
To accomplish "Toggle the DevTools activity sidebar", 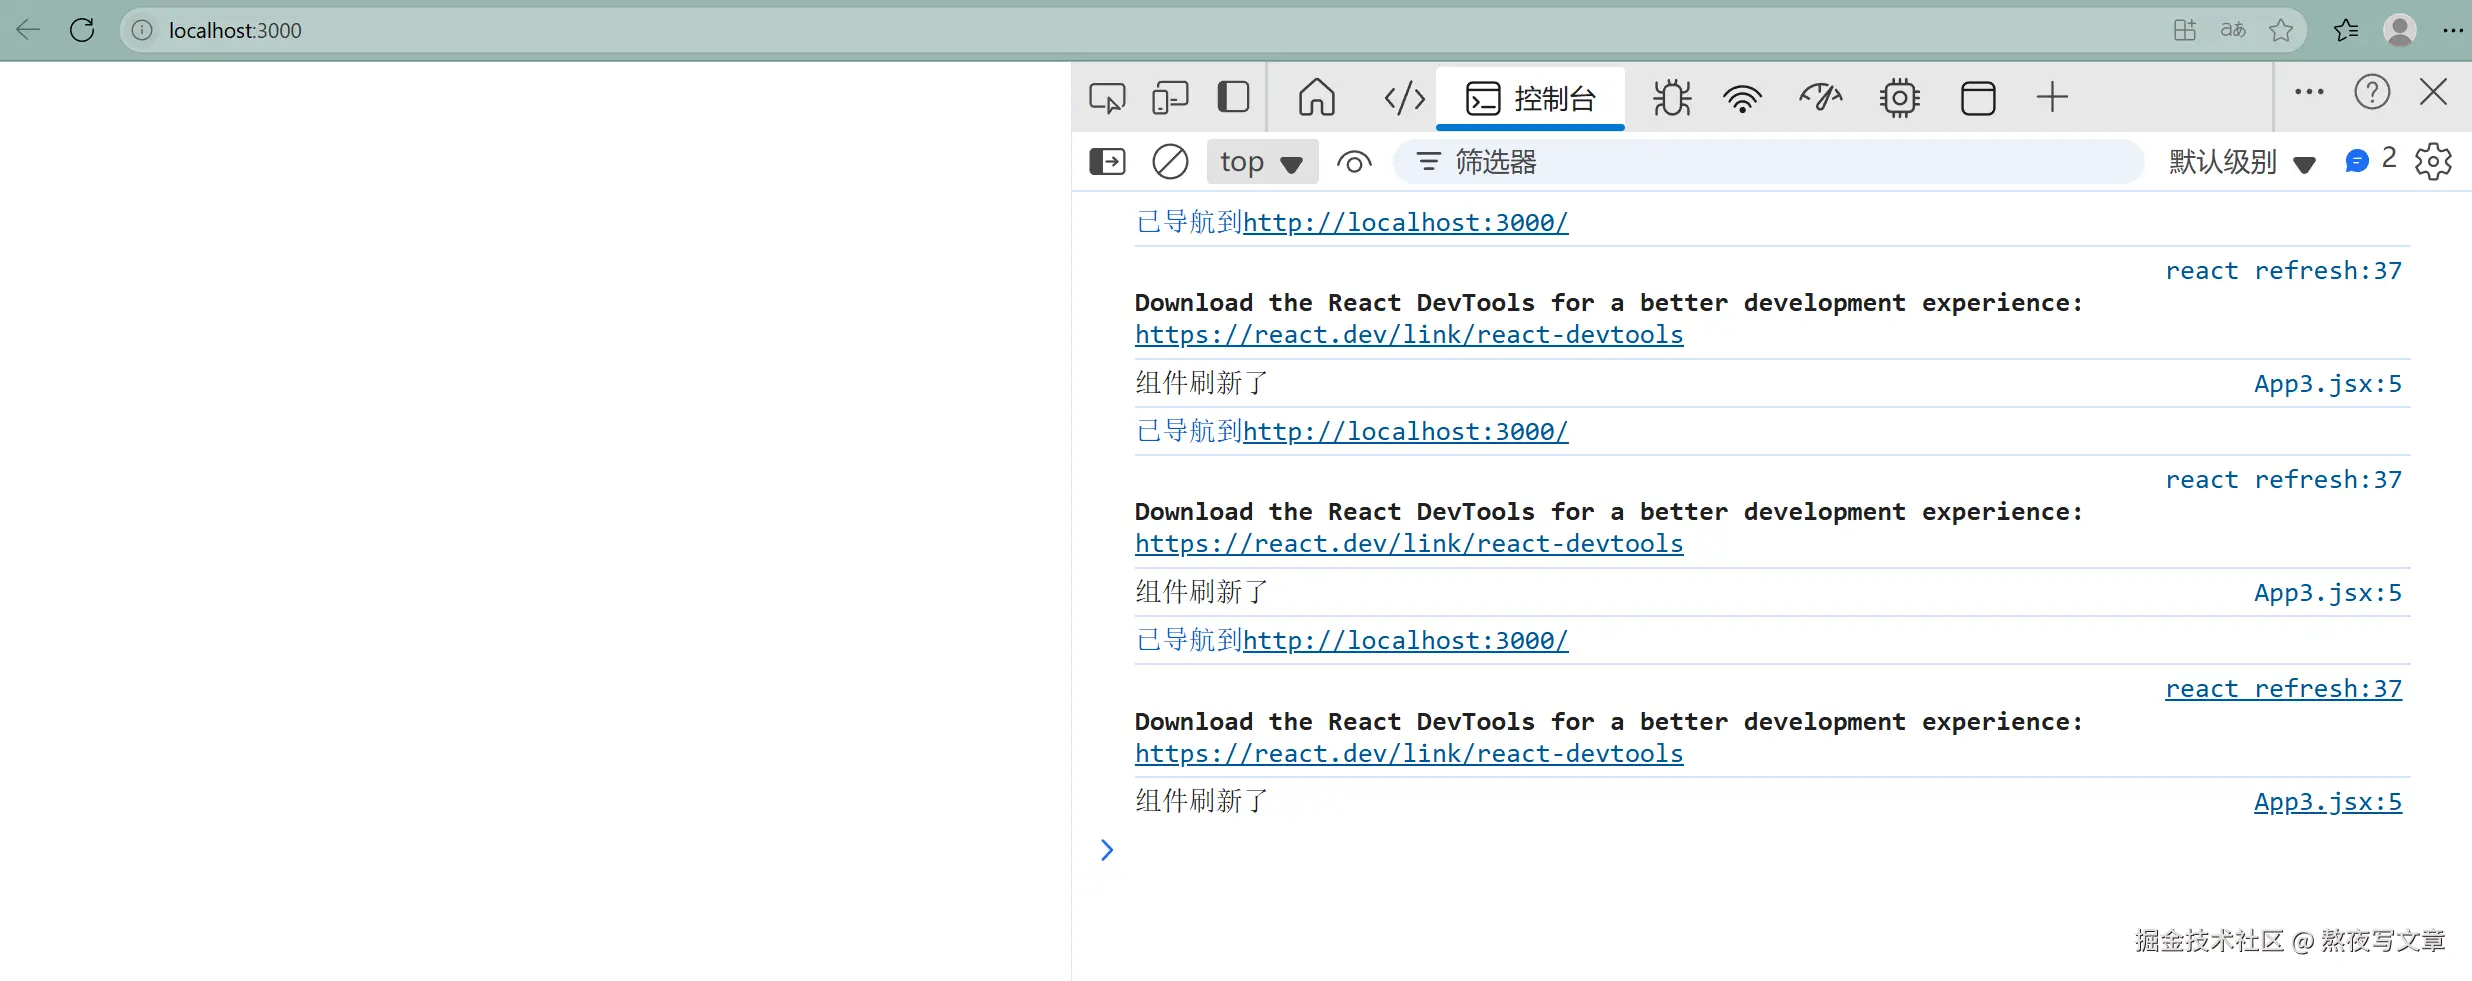I will tap(1233, 97).
